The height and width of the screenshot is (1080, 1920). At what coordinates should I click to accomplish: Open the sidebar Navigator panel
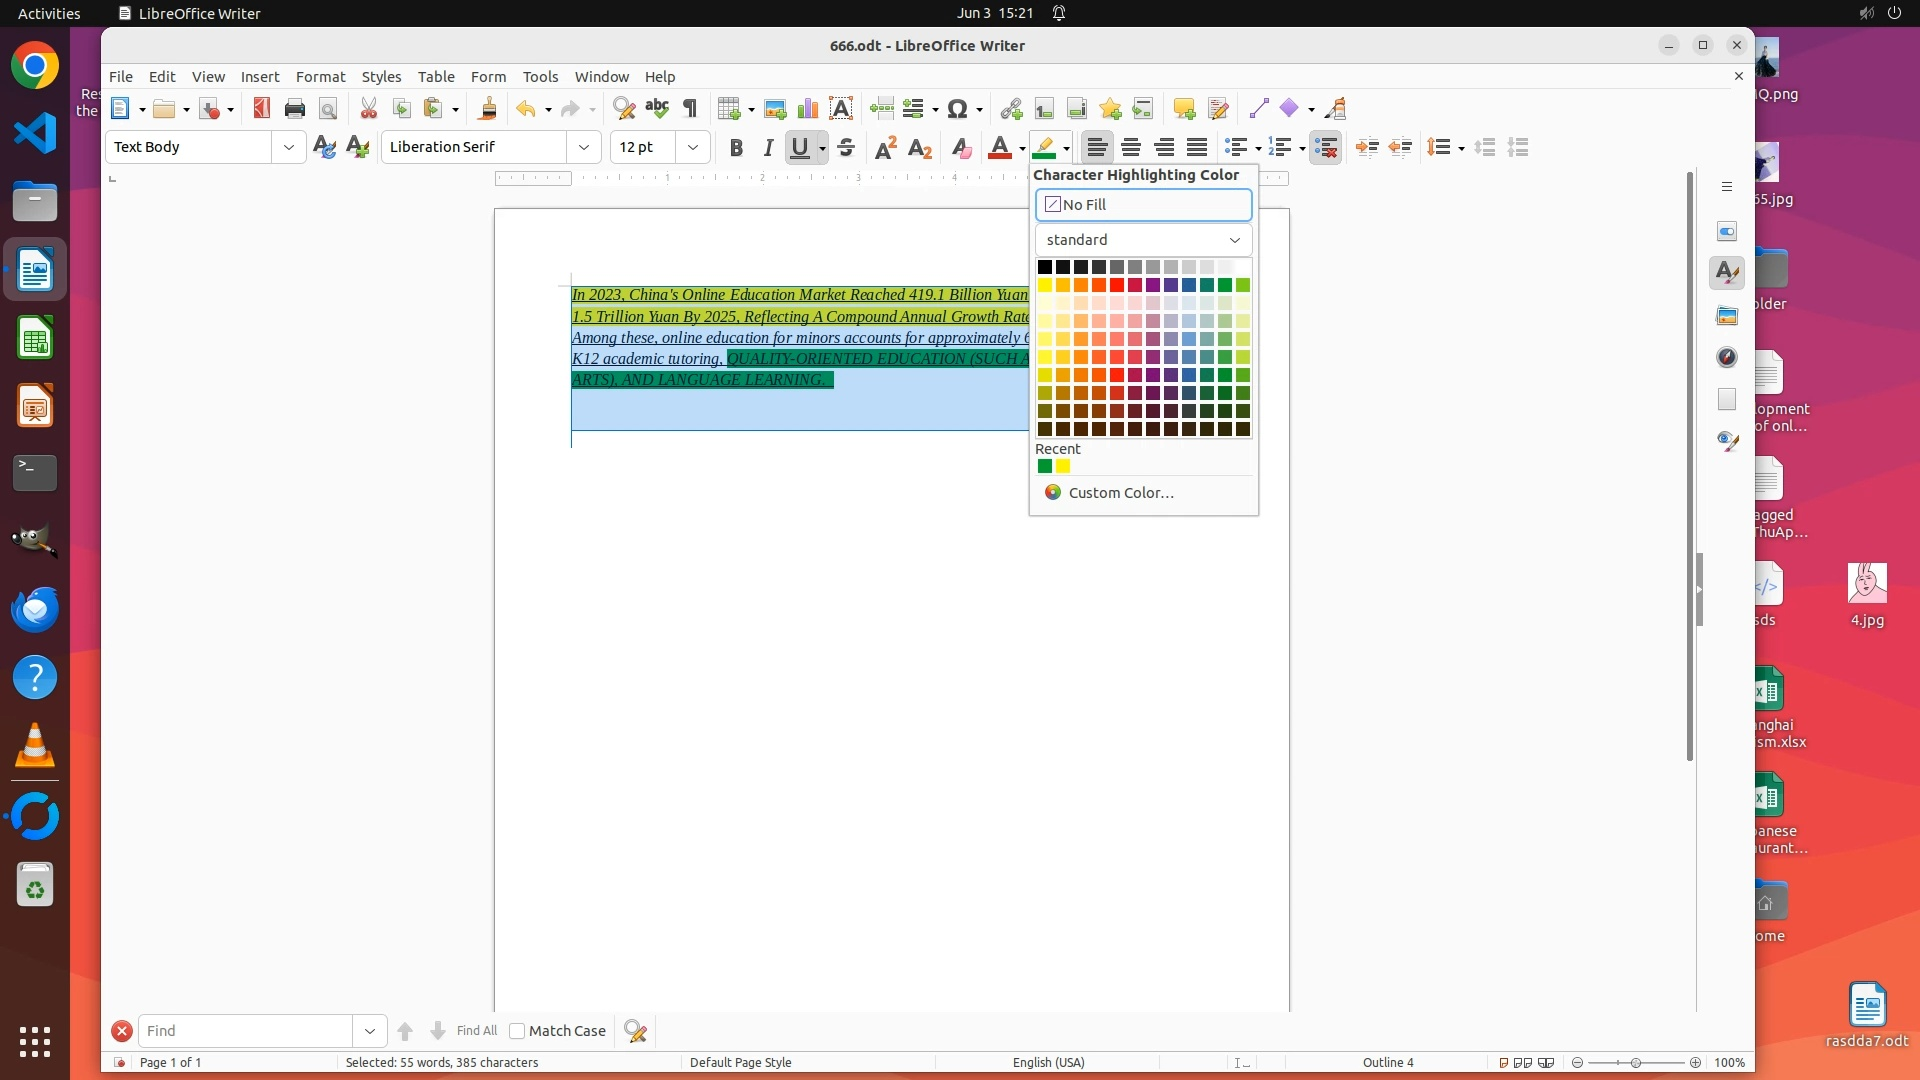point(1727,357)
